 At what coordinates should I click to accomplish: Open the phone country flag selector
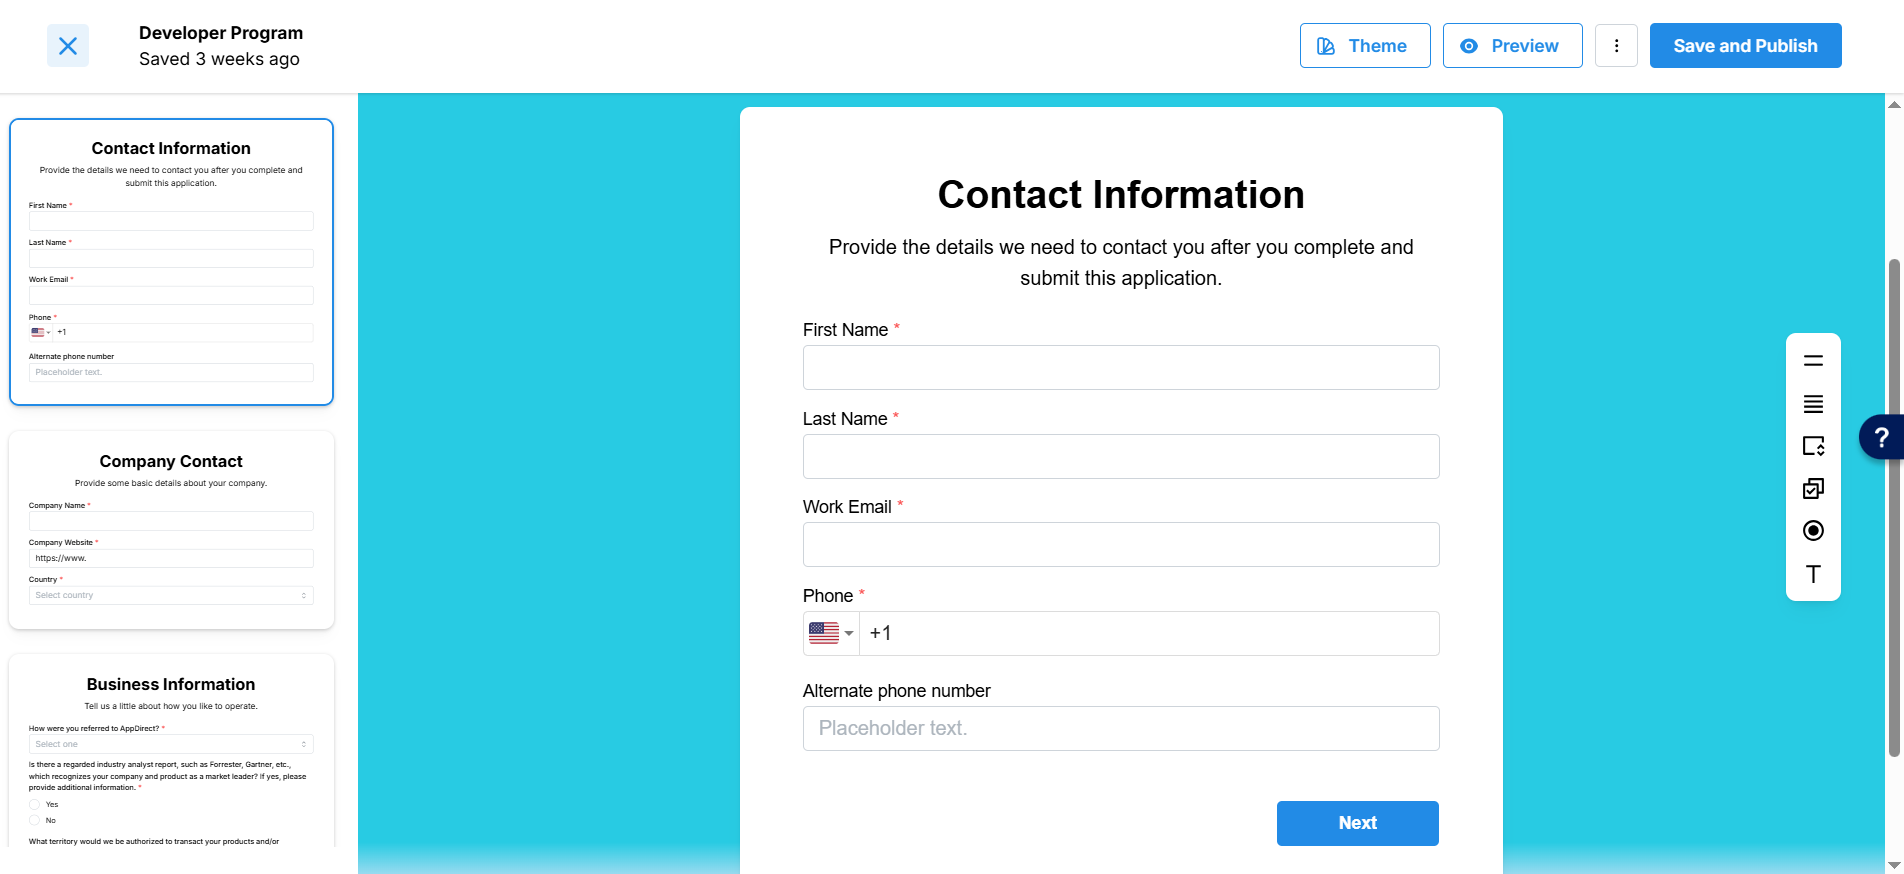click(831, 633)
